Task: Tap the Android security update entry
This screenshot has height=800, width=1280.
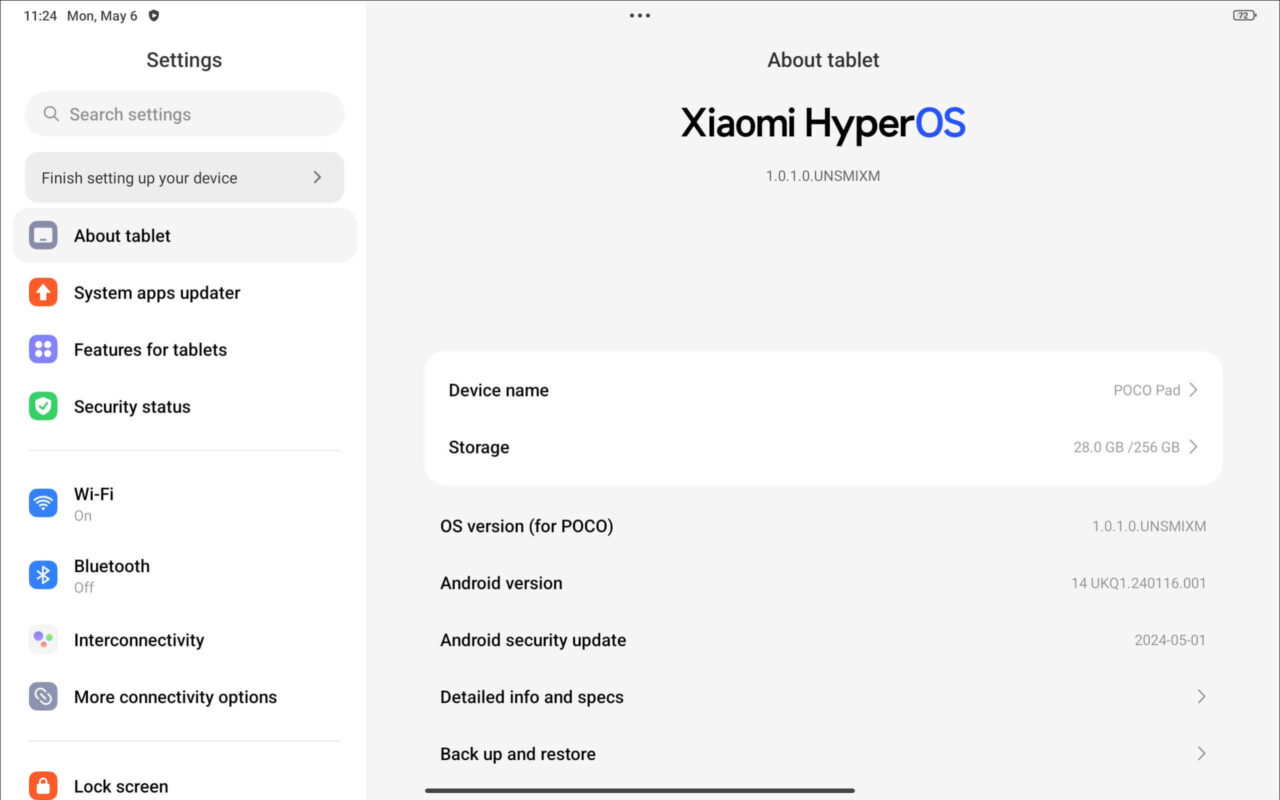Action: click(x=822, y=640)
